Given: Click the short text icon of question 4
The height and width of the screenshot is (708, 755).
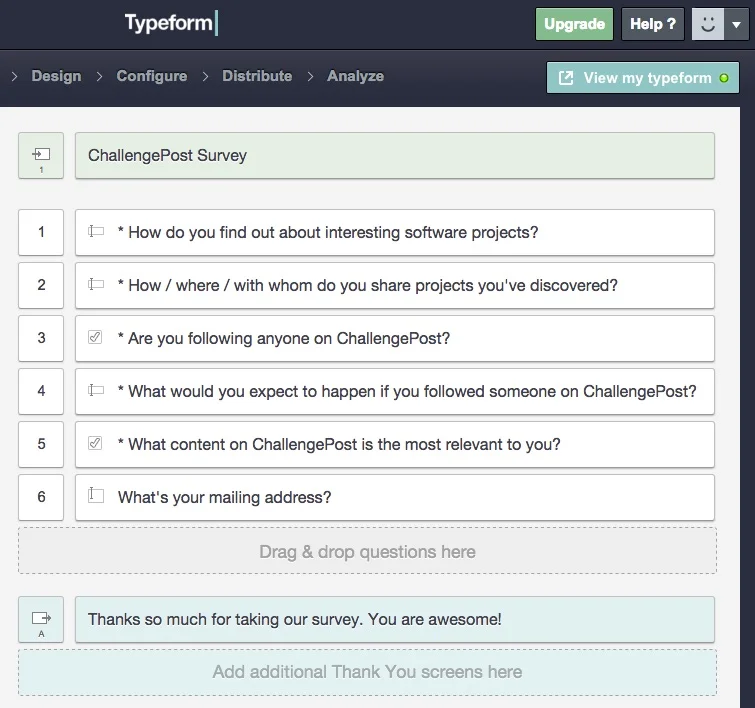Looking at the screenshot, I should coord(96,390).
